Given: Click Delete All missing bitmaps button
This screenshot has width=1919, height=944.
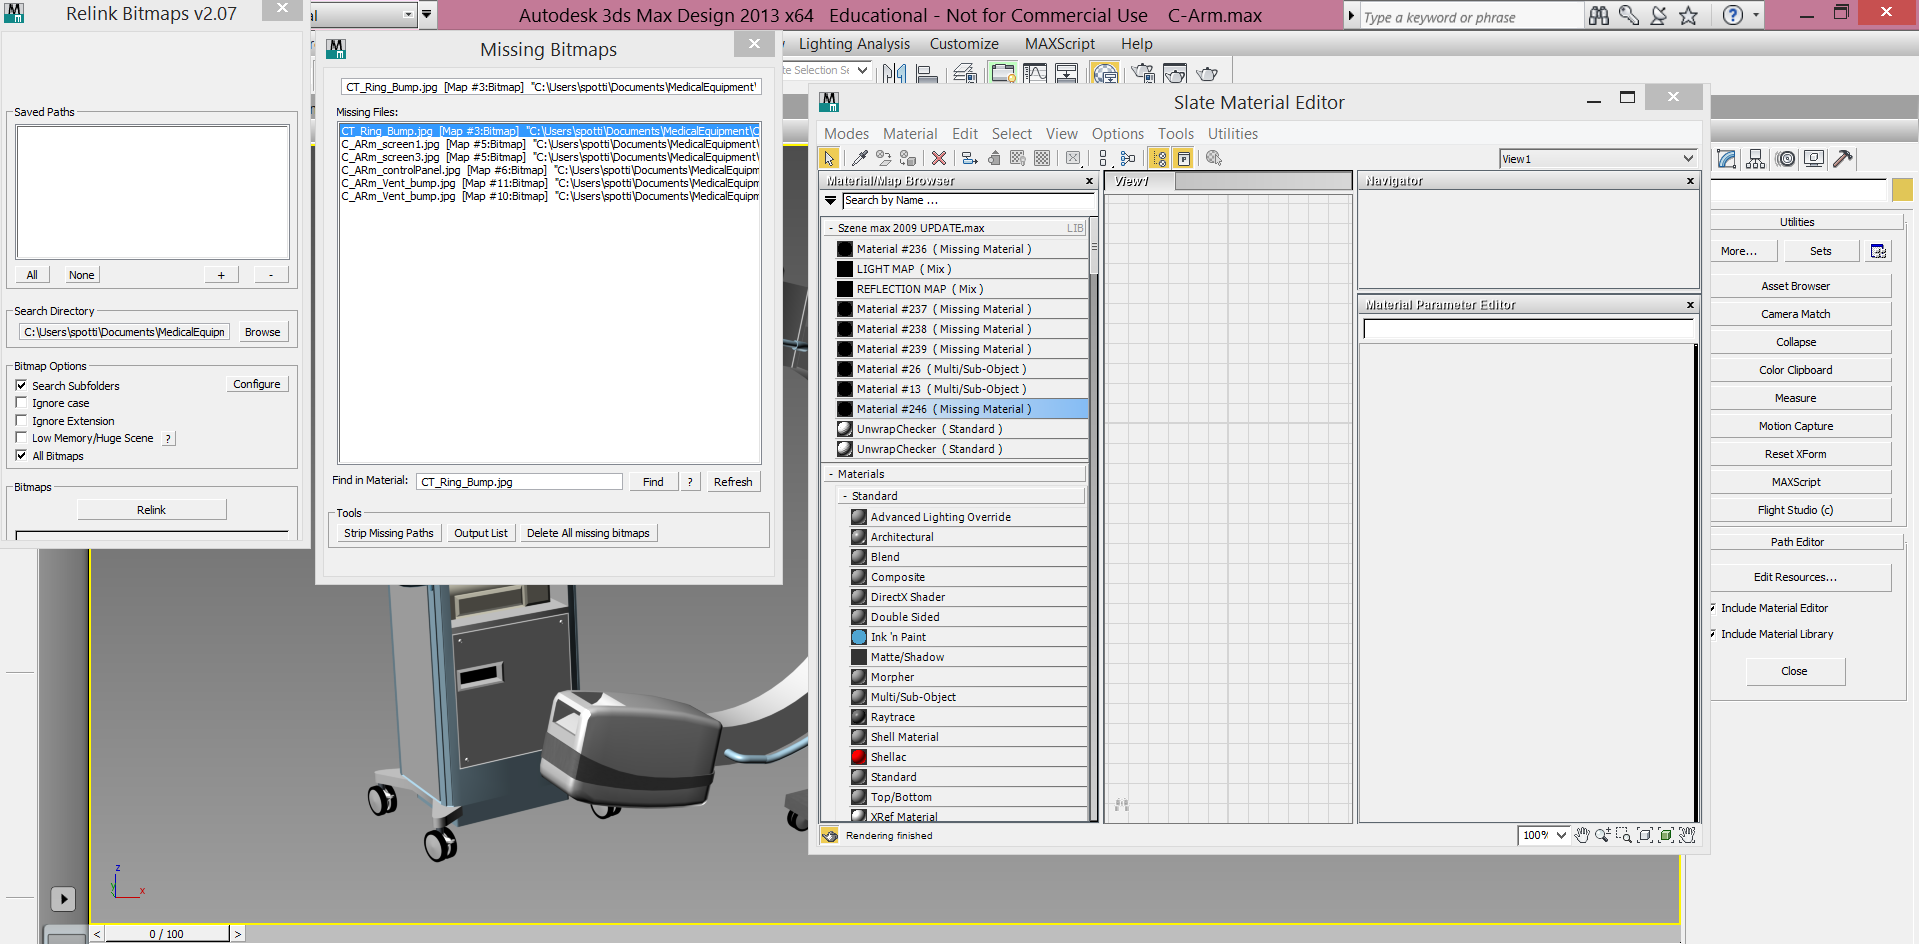Looking at the screenshot, I should [588, 533].
